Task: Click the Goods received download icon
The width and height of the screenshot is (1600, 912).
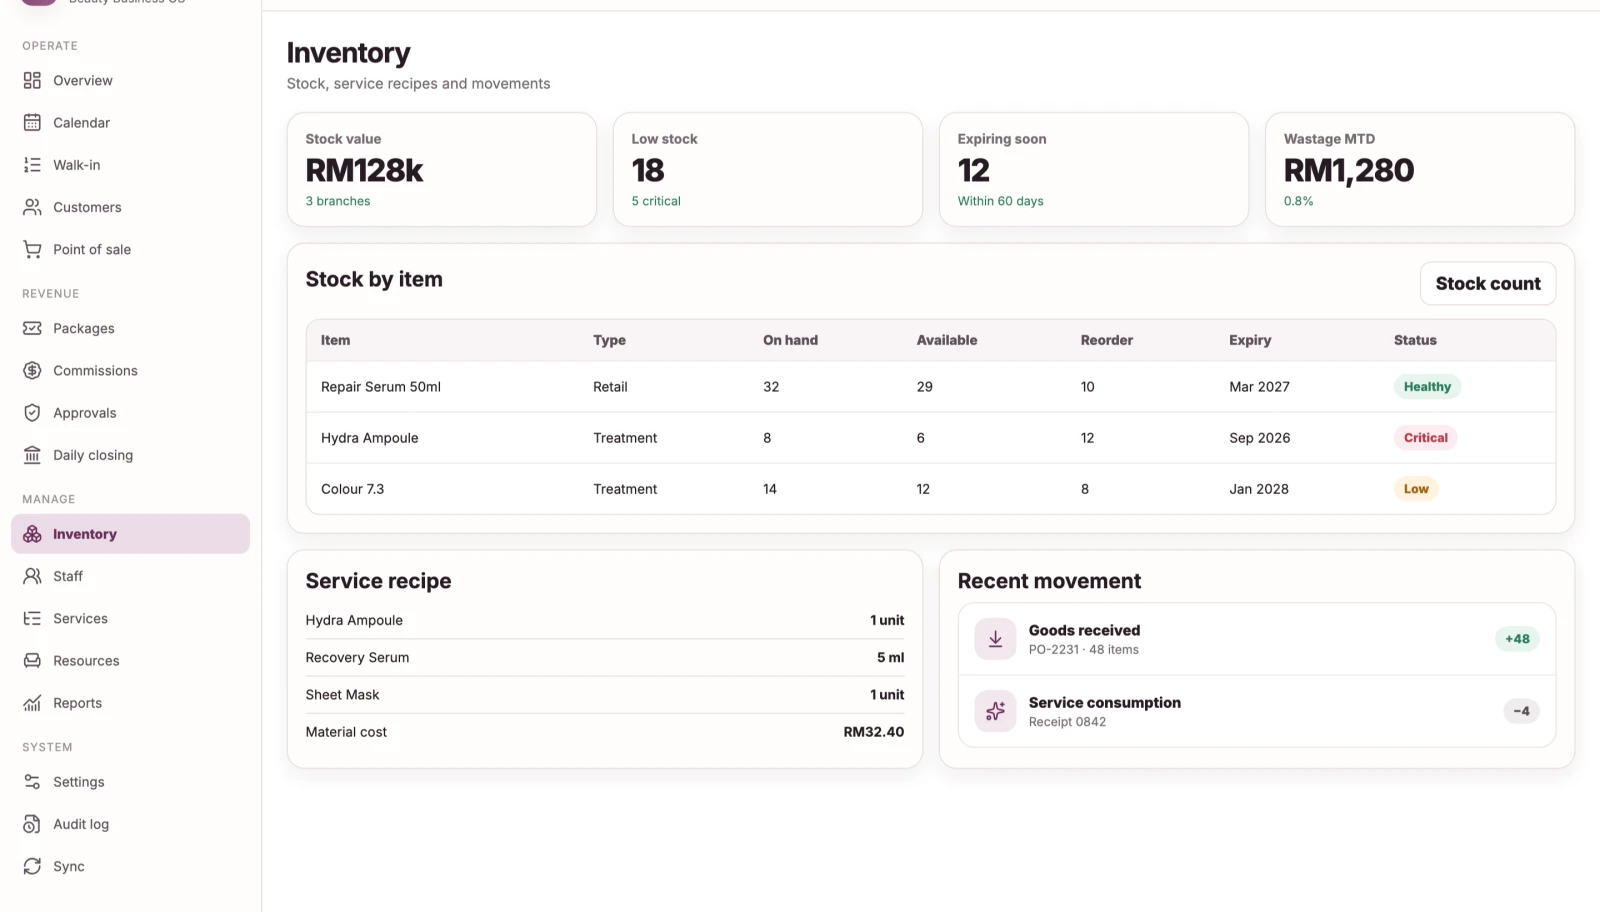Action: coord(995,639)
